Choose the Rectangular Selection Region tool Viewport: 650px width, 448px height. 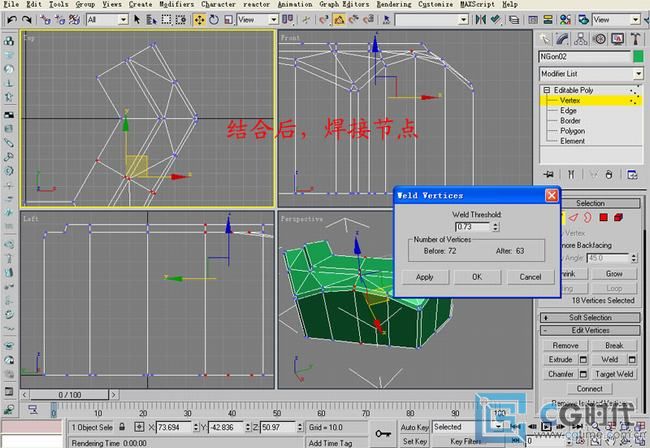tap(166, 19)
